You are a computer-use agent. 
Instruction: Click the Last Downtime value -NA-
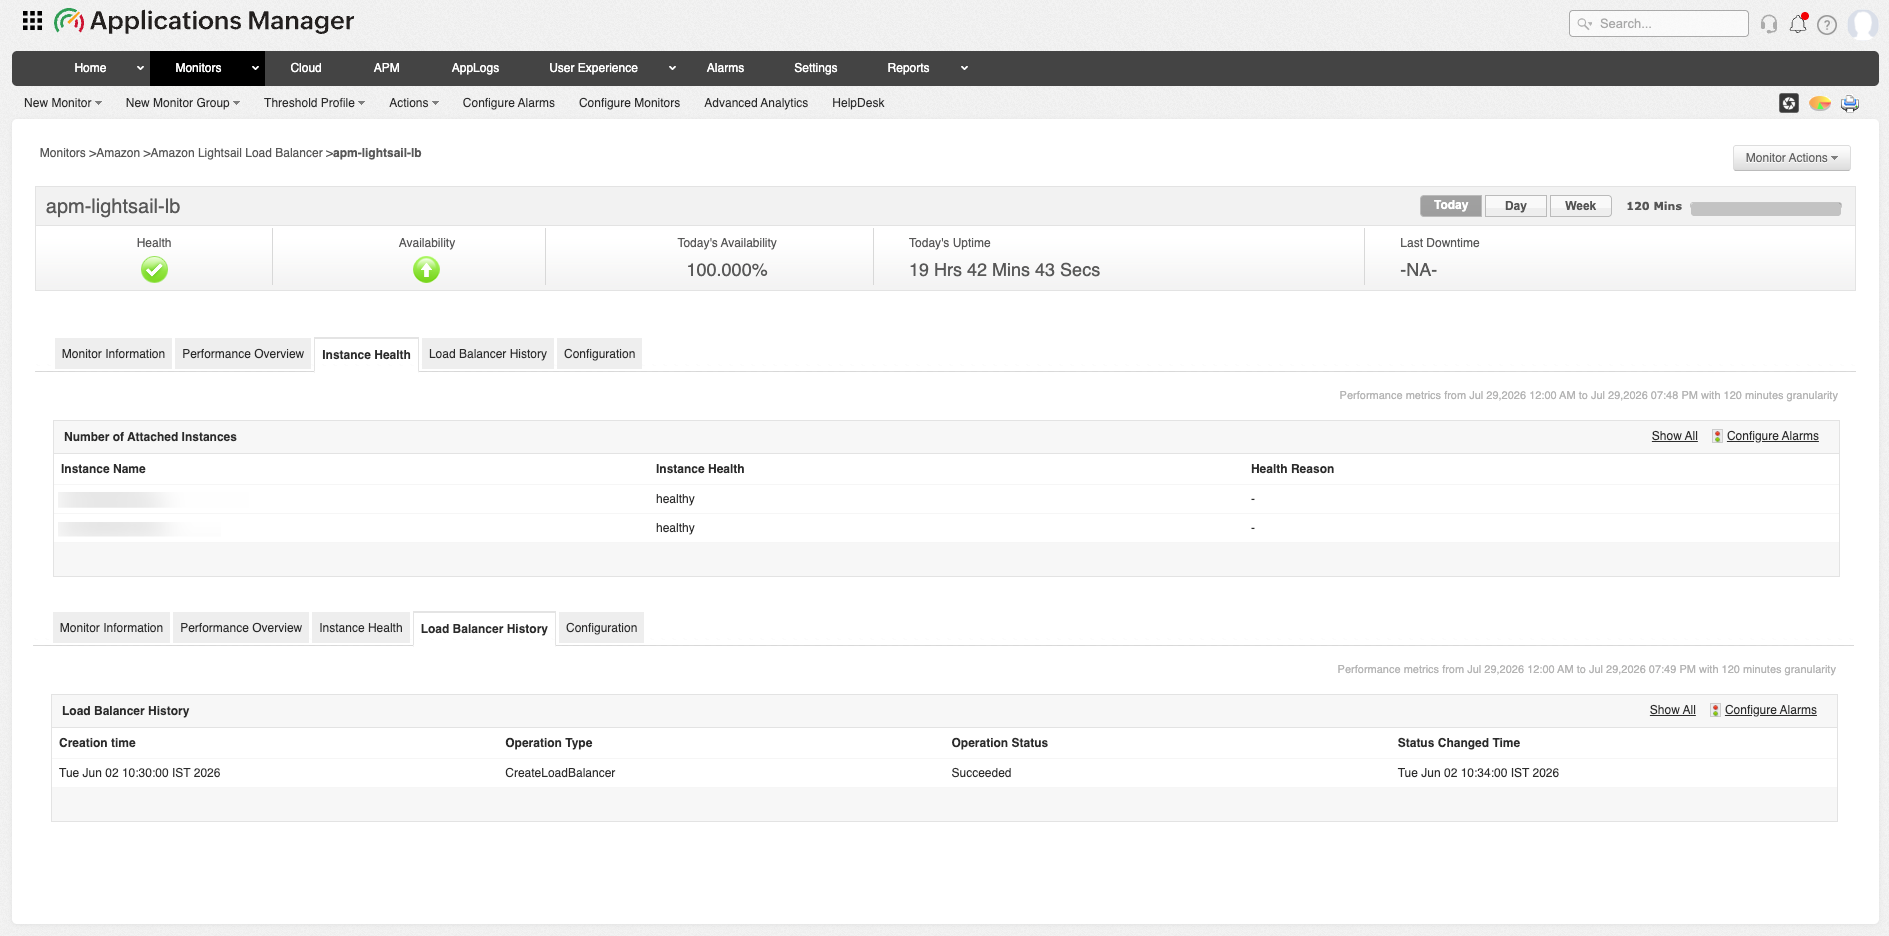1418,270
